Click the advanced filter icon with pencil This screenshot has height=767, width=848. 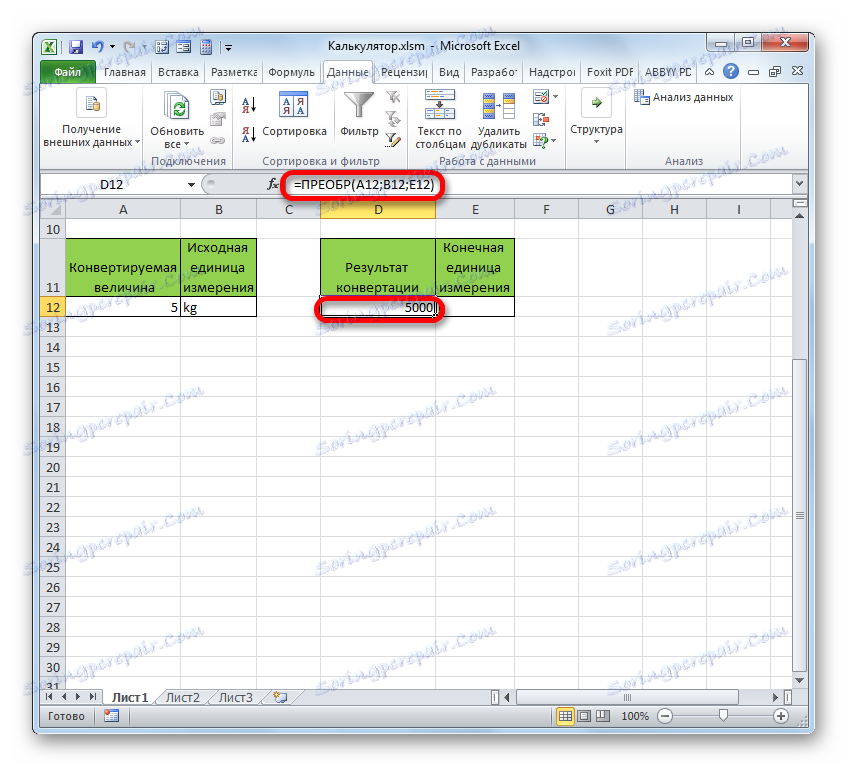393,140
